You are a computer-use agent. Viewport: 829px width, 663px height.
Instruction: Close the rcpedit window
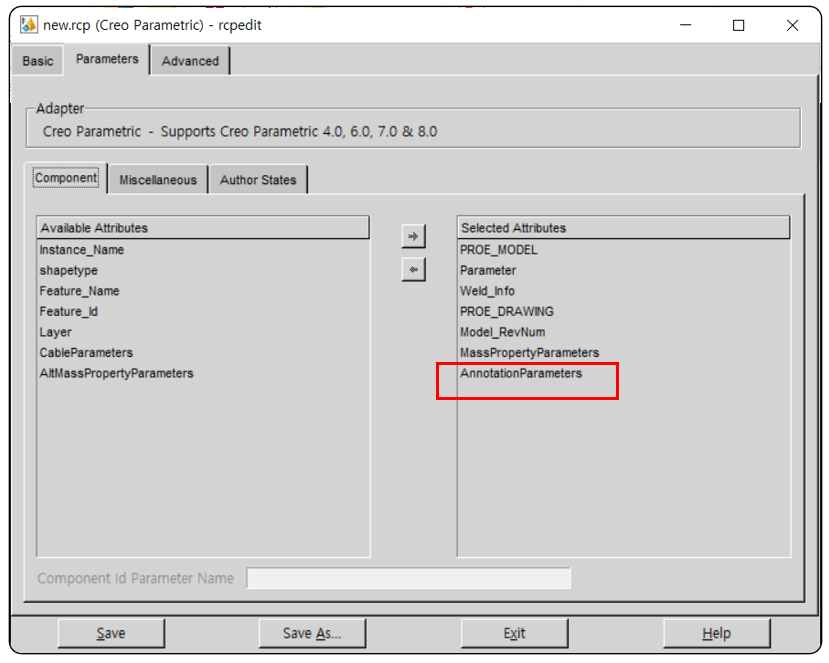[792, 25]
